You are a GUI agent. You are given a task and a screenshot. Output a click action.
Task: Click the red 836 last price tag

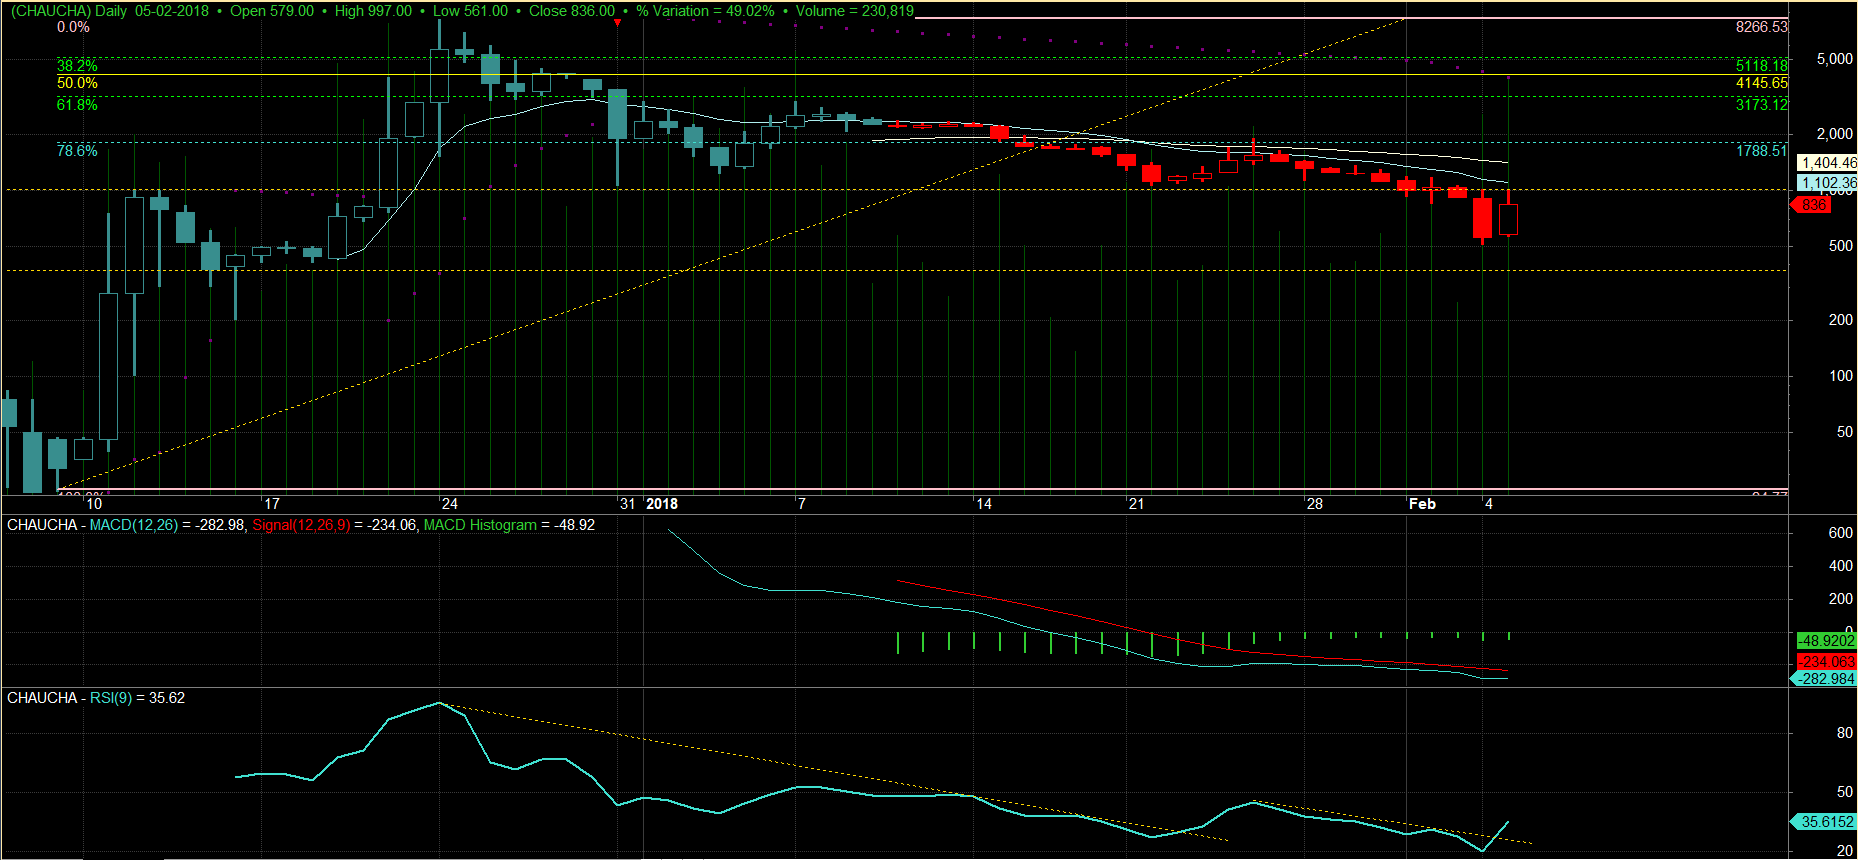[x=1813, y=205]
